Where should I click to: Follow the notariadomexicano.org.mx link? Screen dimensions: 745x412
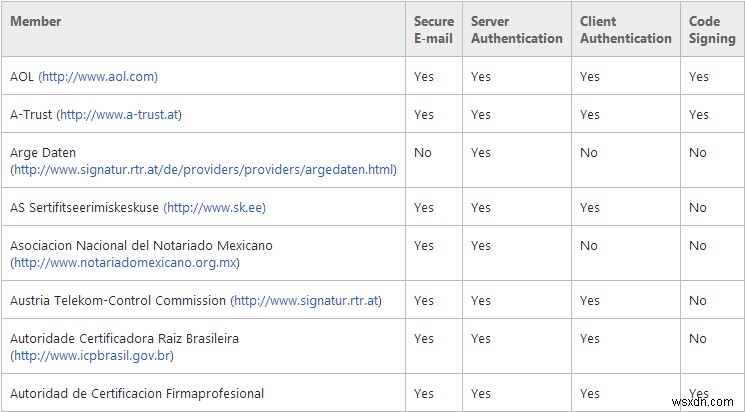[x=125, y=263]
